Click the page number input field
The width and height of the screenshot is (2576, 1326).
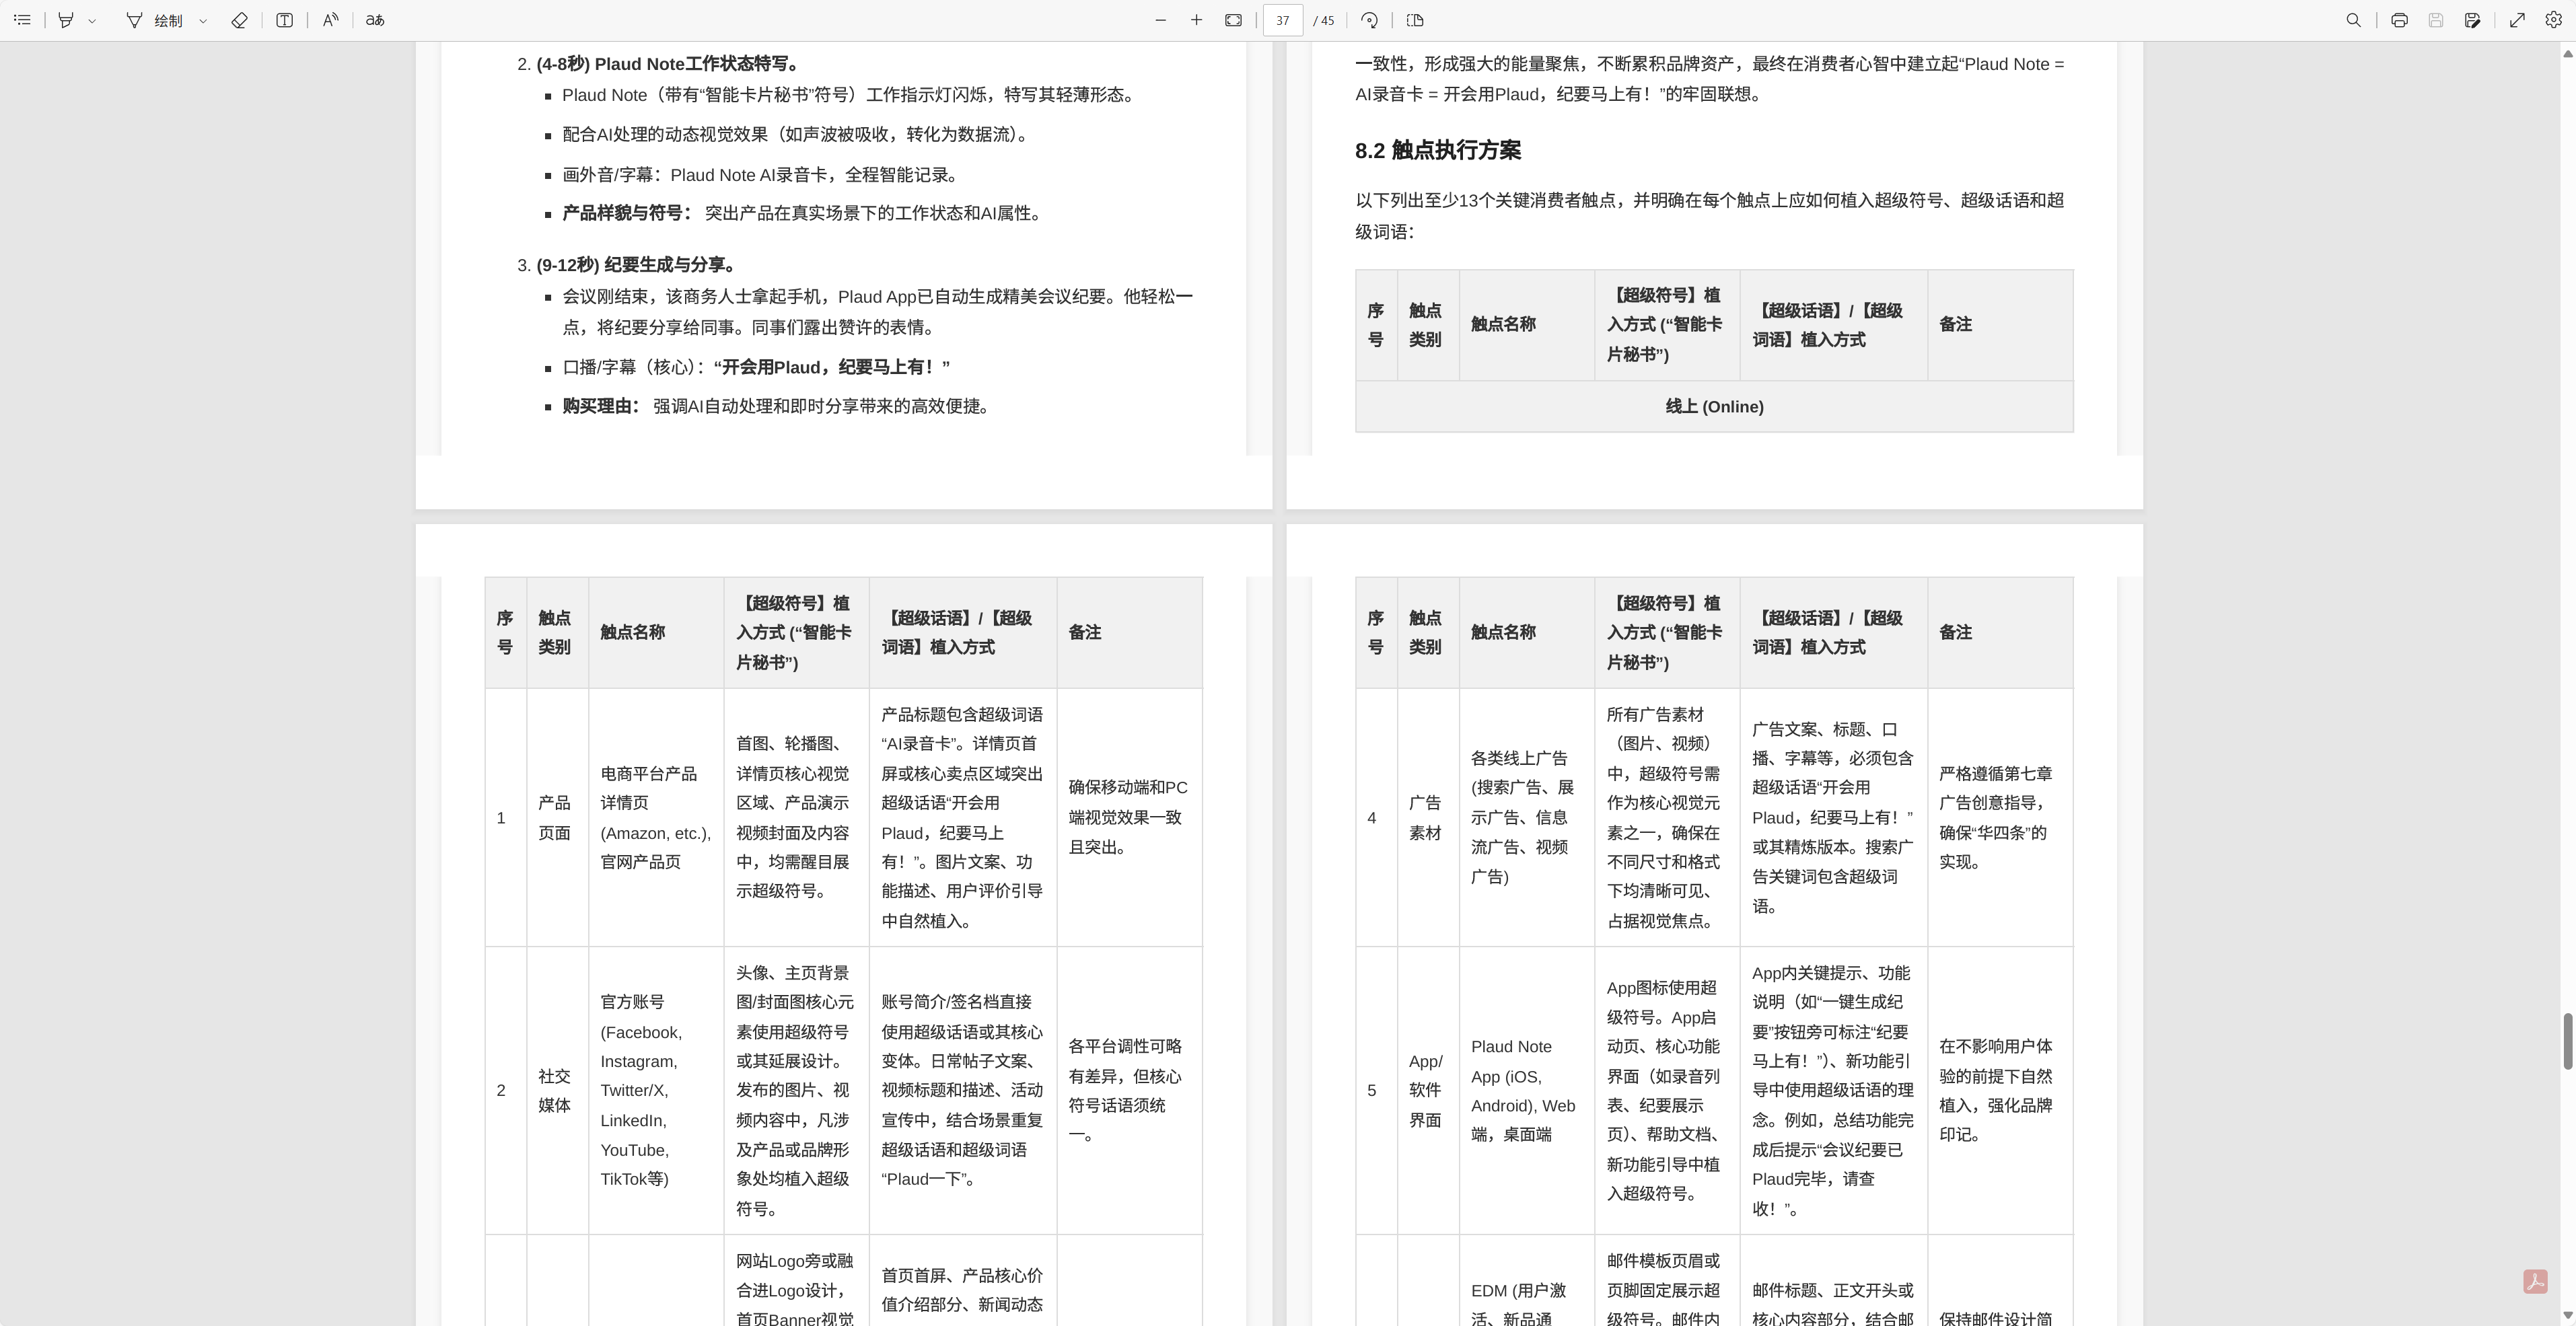pyautogui.click(x=1282, y=20)
